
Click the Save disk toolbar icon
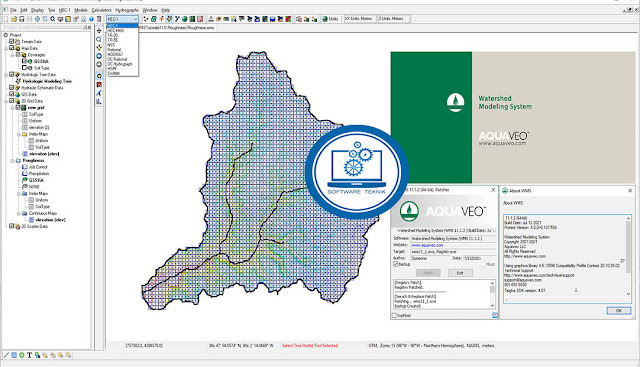coord(22,19)
